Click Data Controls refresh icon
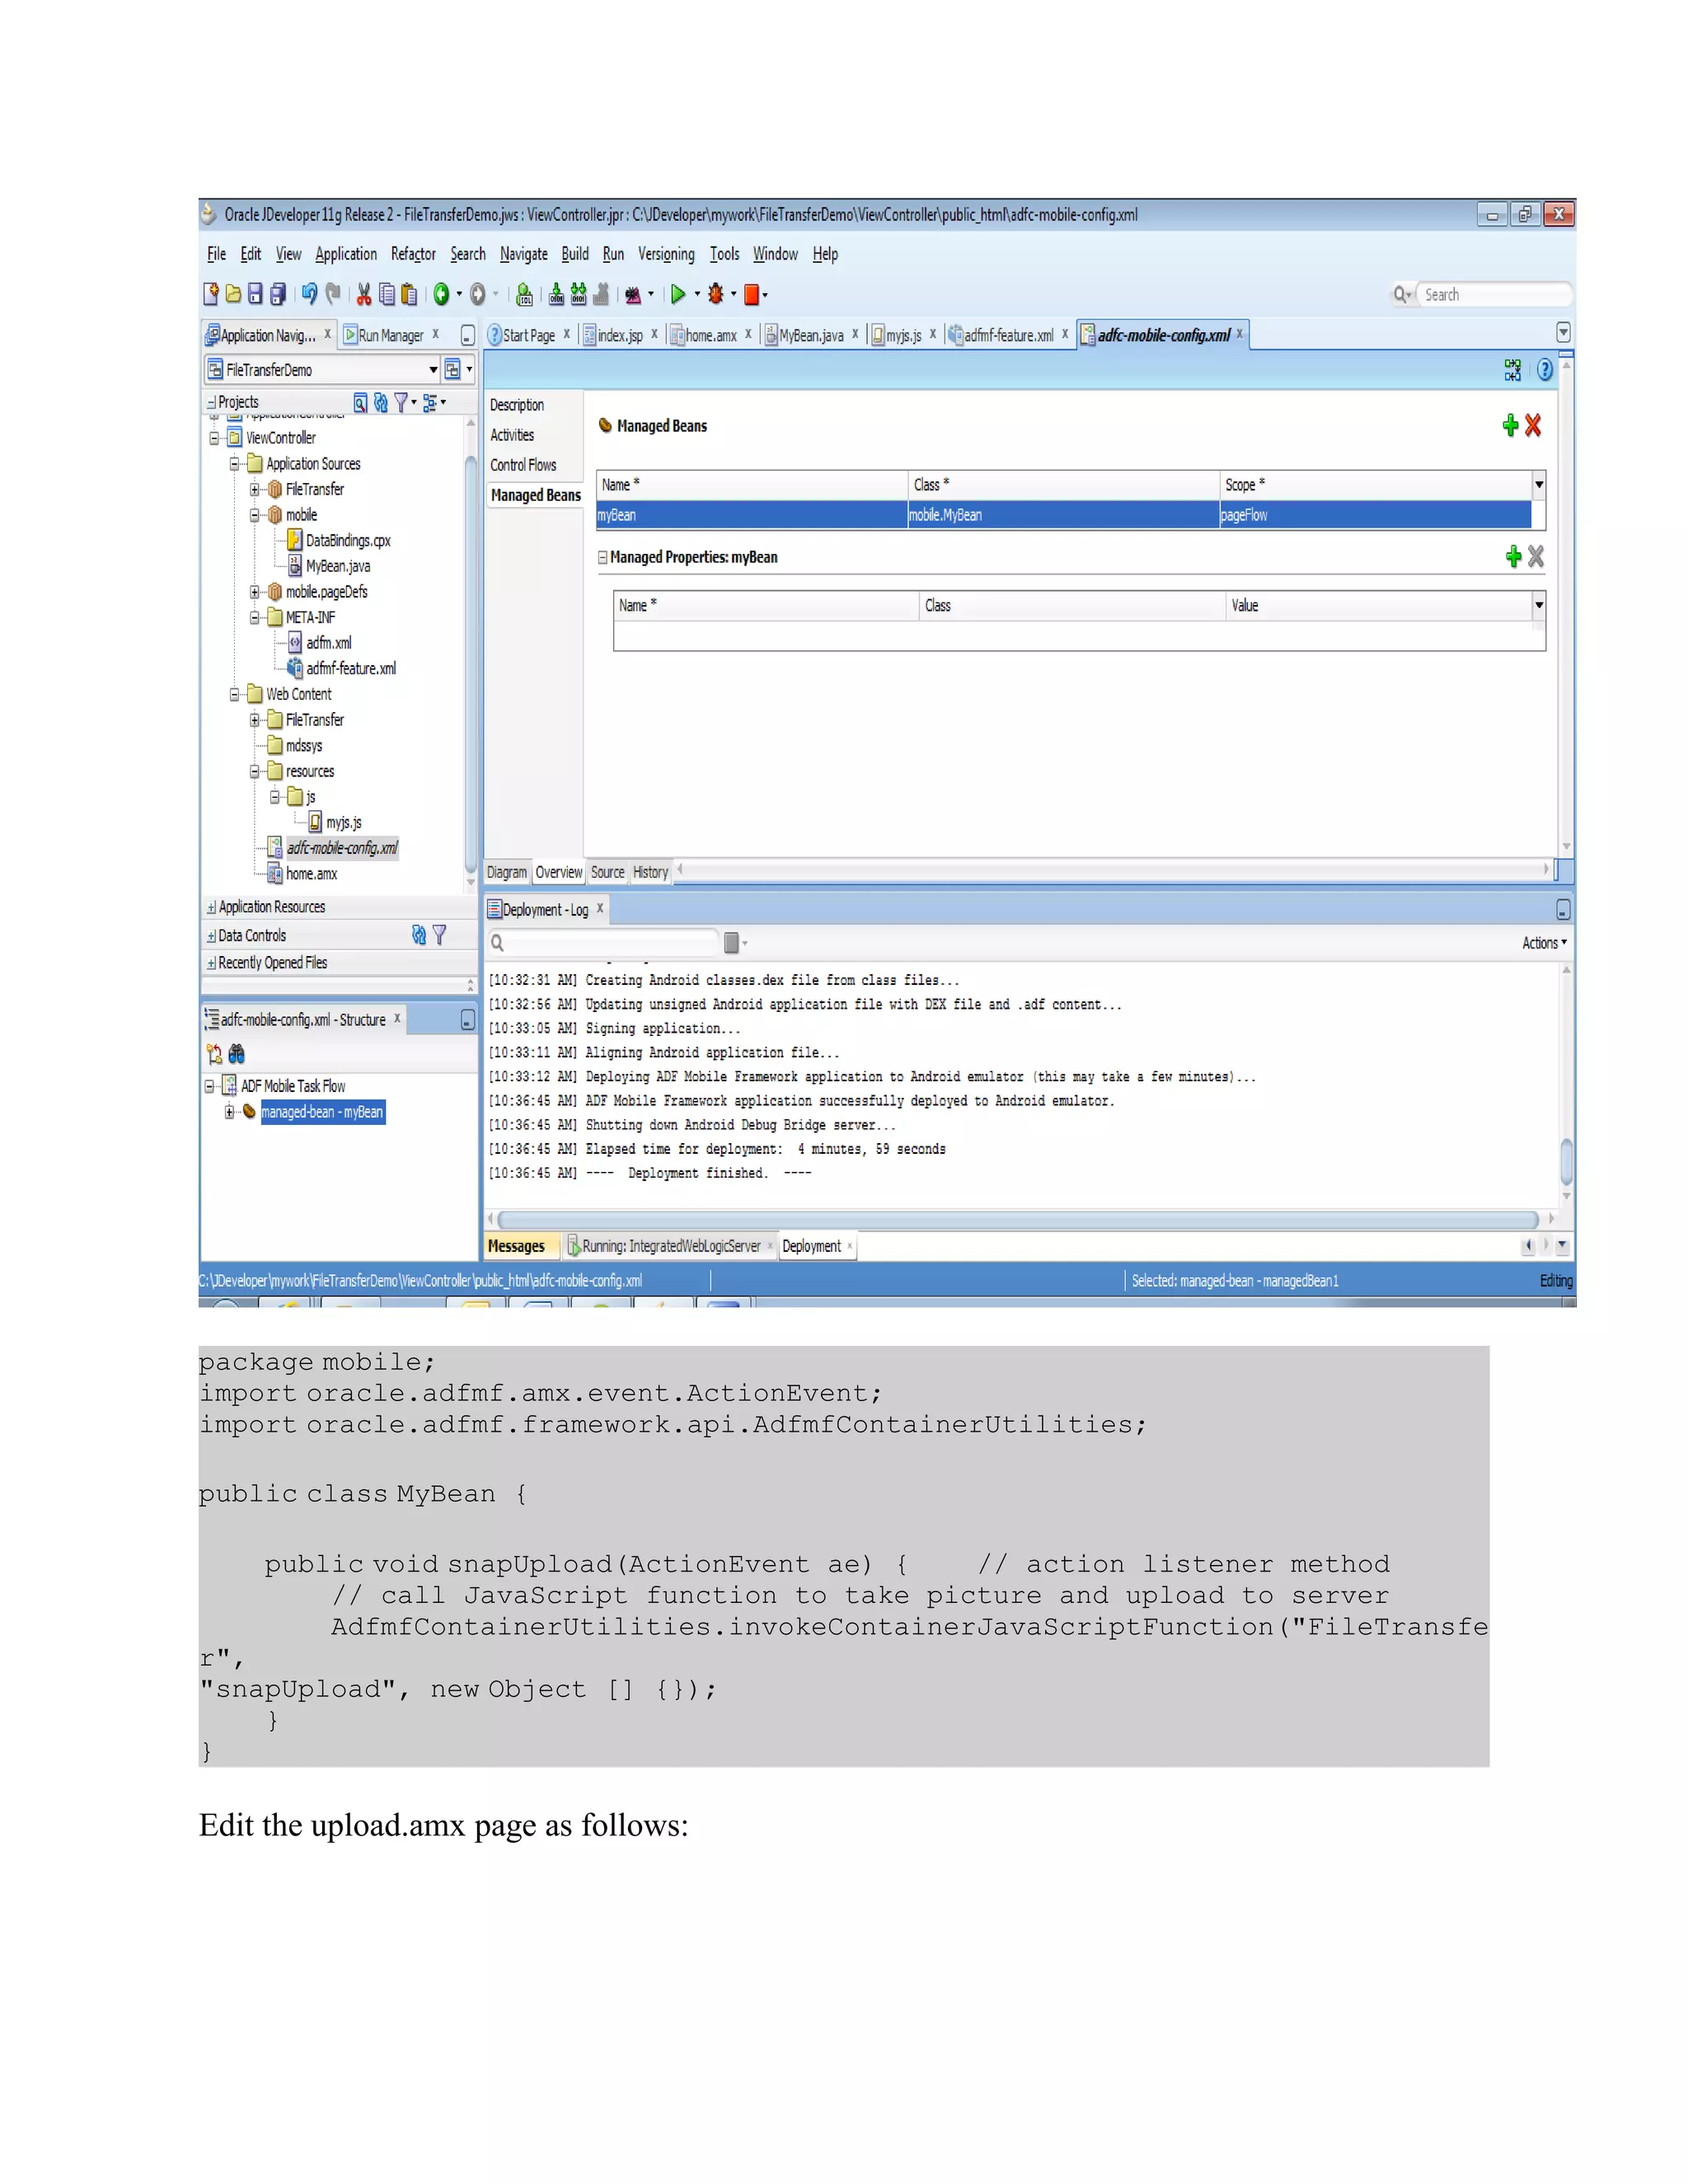1688x2184 pixels. point(419,935)
